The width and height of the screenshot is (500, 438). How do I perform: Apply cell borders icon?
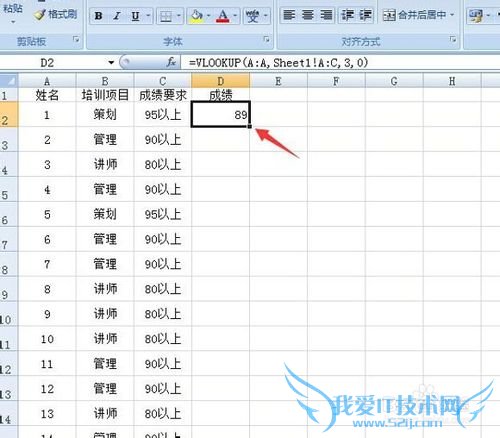(x=166, y=16)
